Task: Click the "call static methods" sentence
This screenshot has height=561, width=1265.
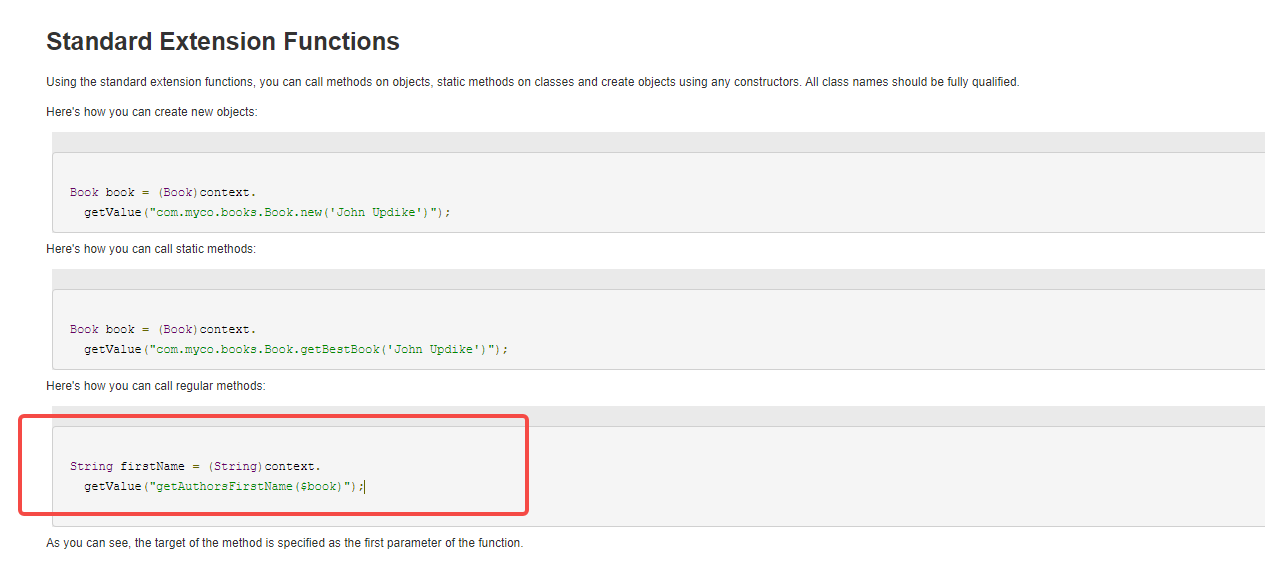Action: (151, 249)
